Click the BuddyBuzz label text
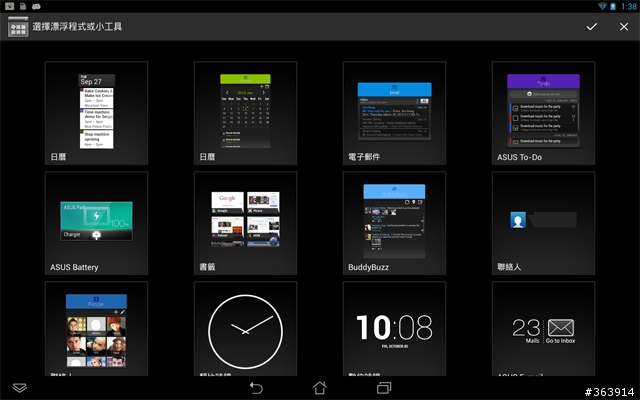Screen dimensions: 640x400 [x=369, y=267]
